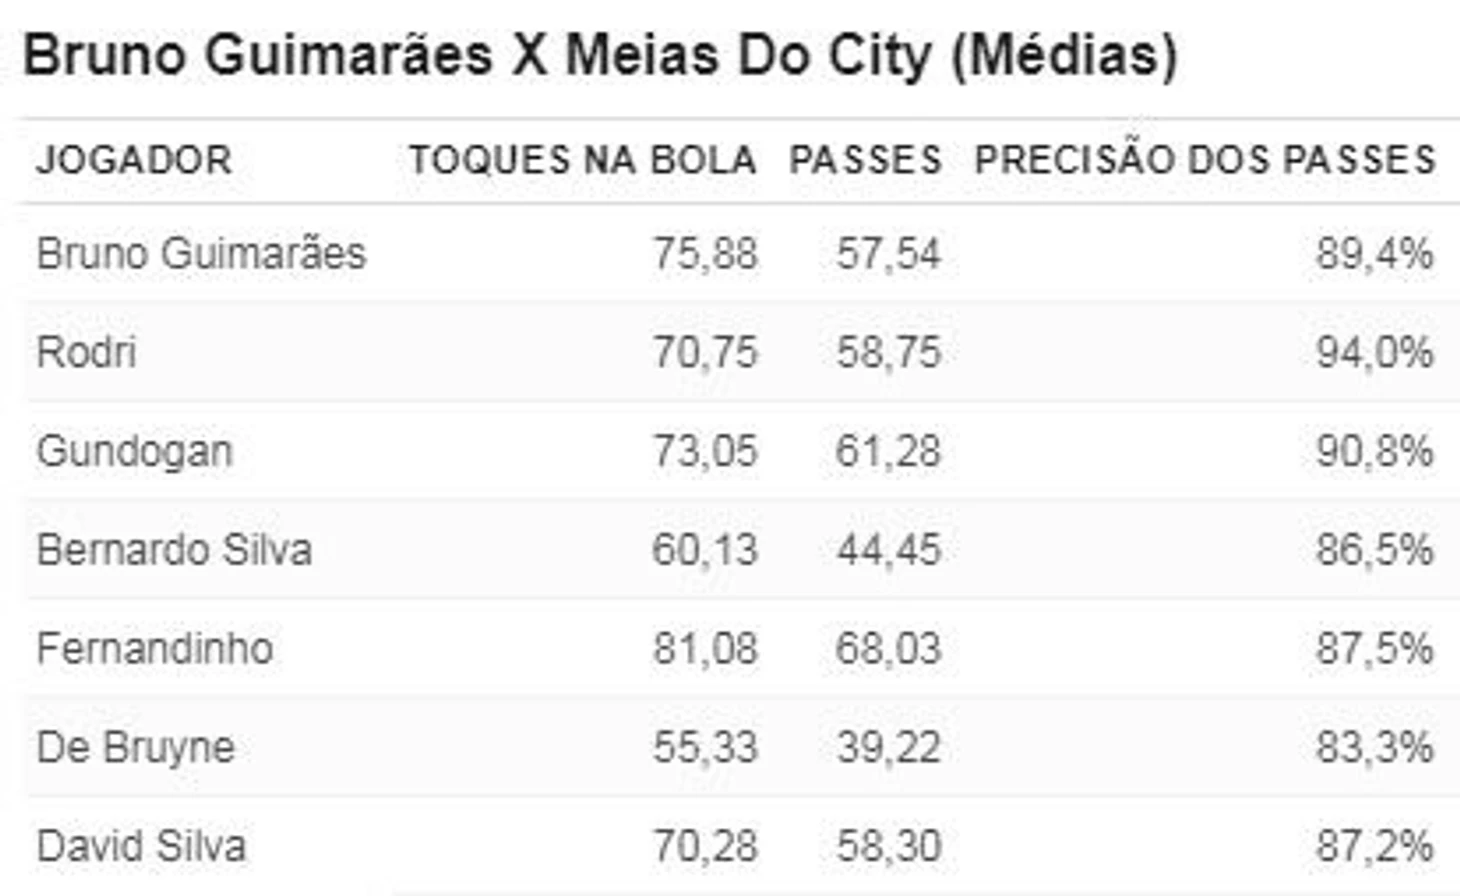The width and height of the screenshot is (1460, 896).
Task: Select Rodri's 94,0% pass accuracy cell
Action: (1374, 352)
